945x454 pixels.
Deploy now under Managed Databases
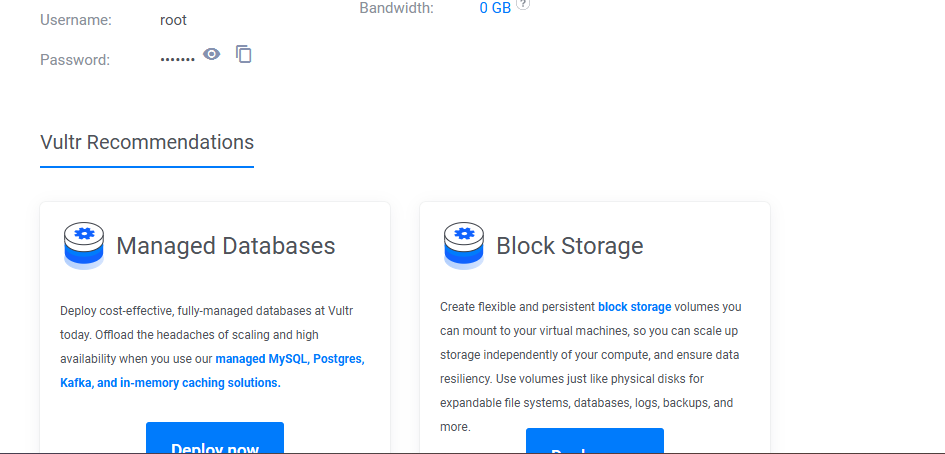point(215,438)
